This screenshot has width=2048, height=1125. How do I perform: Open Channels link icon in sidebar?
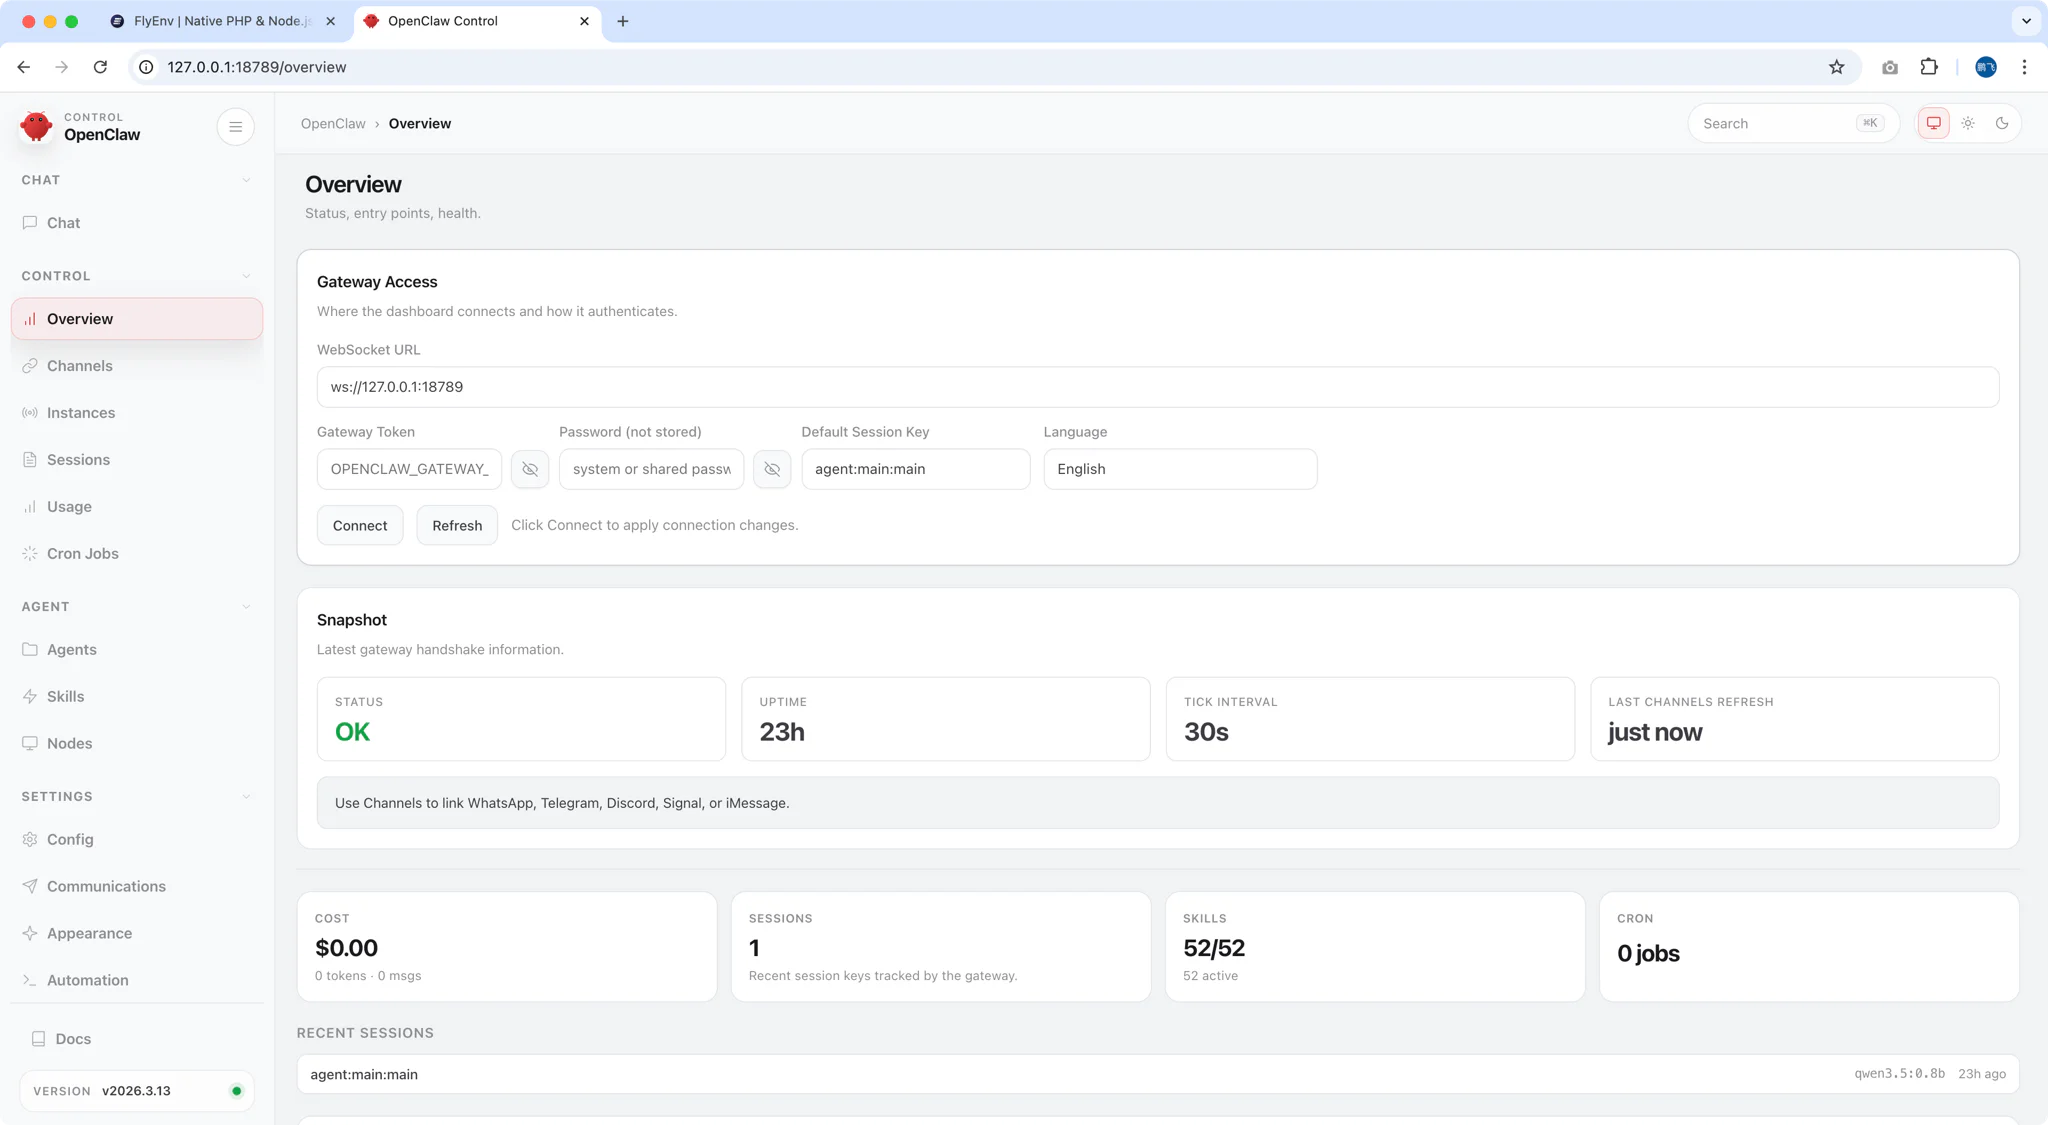30,366
